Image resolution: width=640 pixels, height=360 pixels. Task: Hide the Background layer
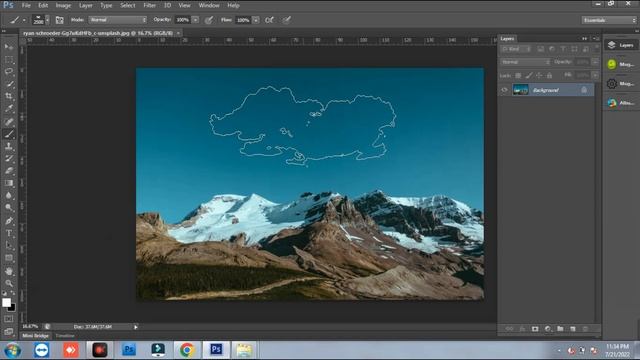tap(504, 90)
